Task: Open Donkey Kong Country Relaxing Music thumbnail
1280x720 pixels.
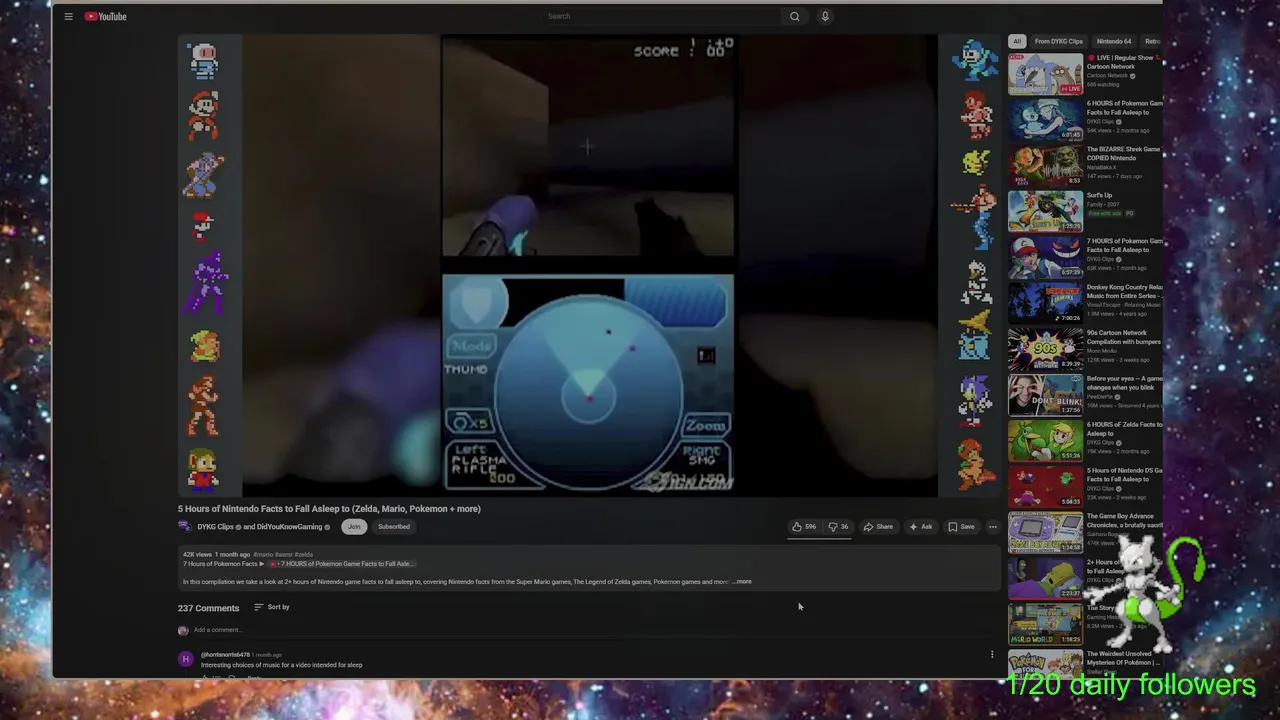Action: click(x=1045, y=304)
